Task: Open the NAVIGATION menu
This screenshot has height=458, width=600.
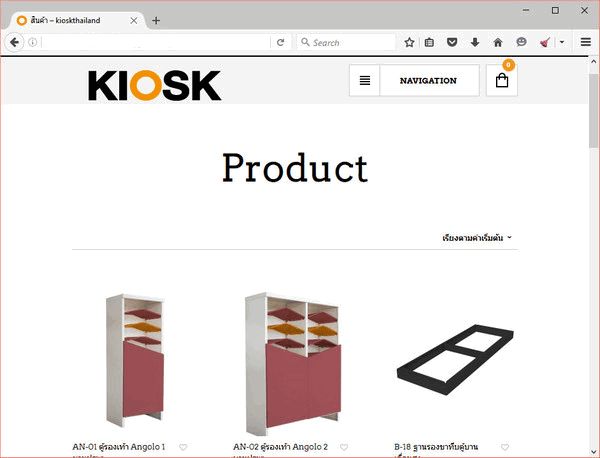Action: coord(429,80)
